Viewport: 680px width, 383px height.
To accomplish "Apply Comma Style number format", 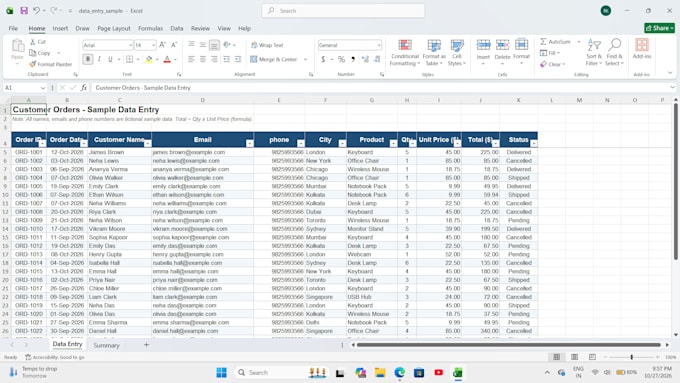I will (353, 59).
